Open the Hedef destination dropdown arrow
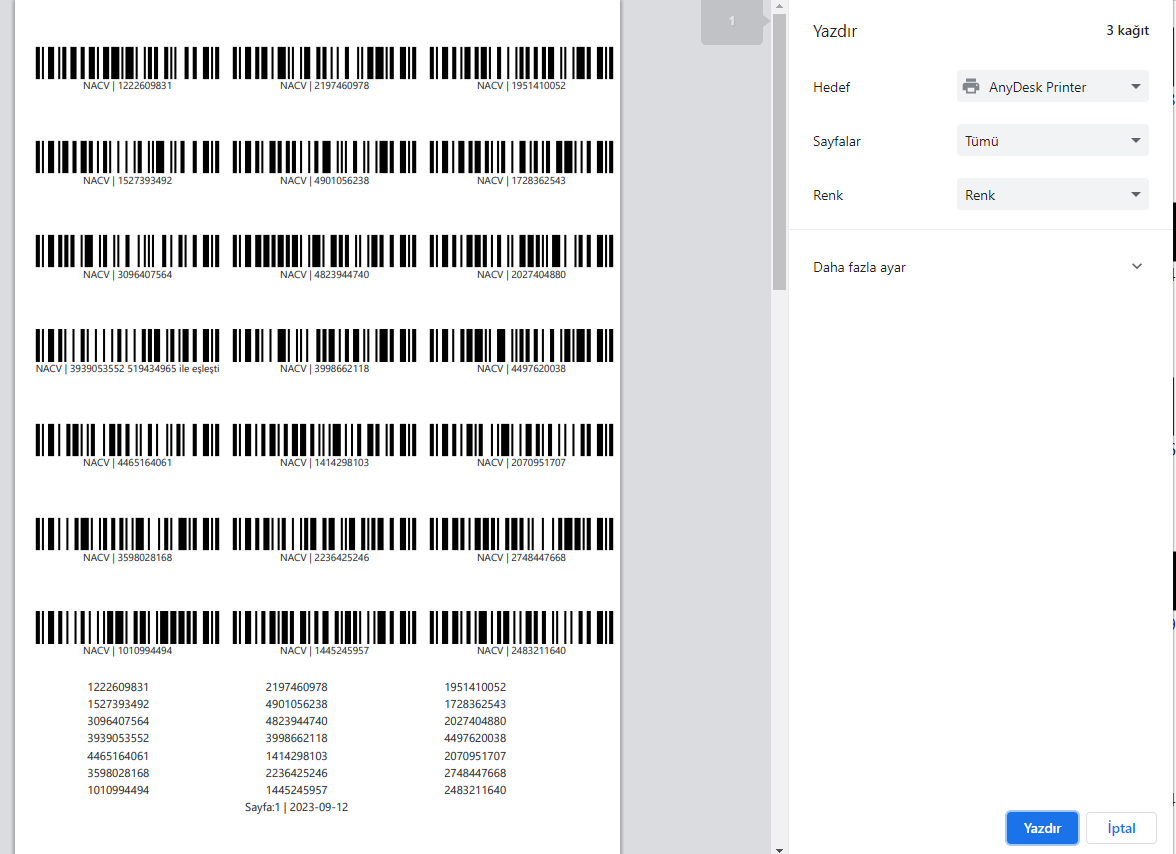The image size is (1176, 854). click(x=1135, y=87)
